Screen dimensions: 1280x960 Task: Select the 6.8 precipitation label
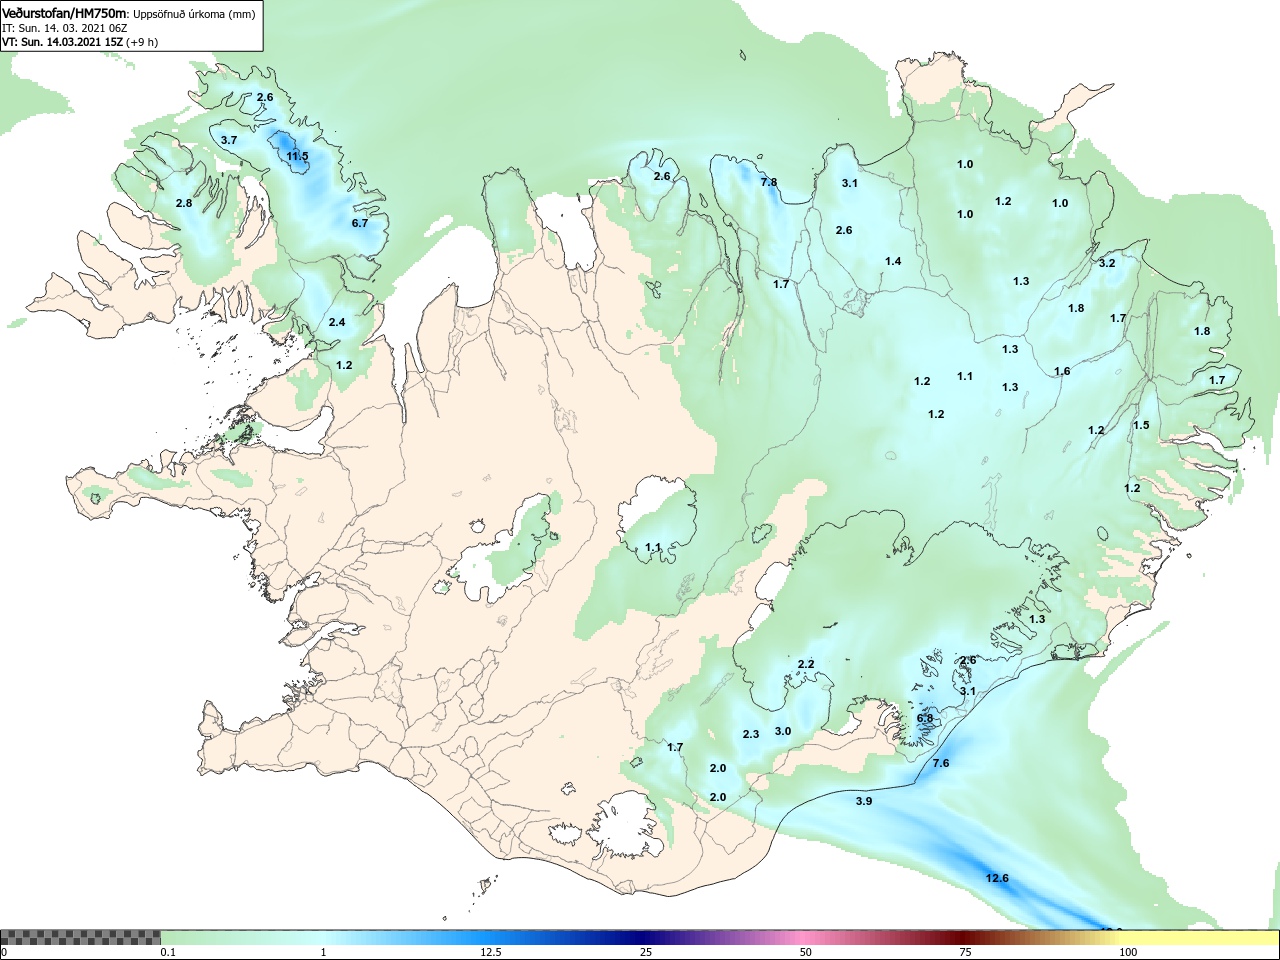point(925,718)
